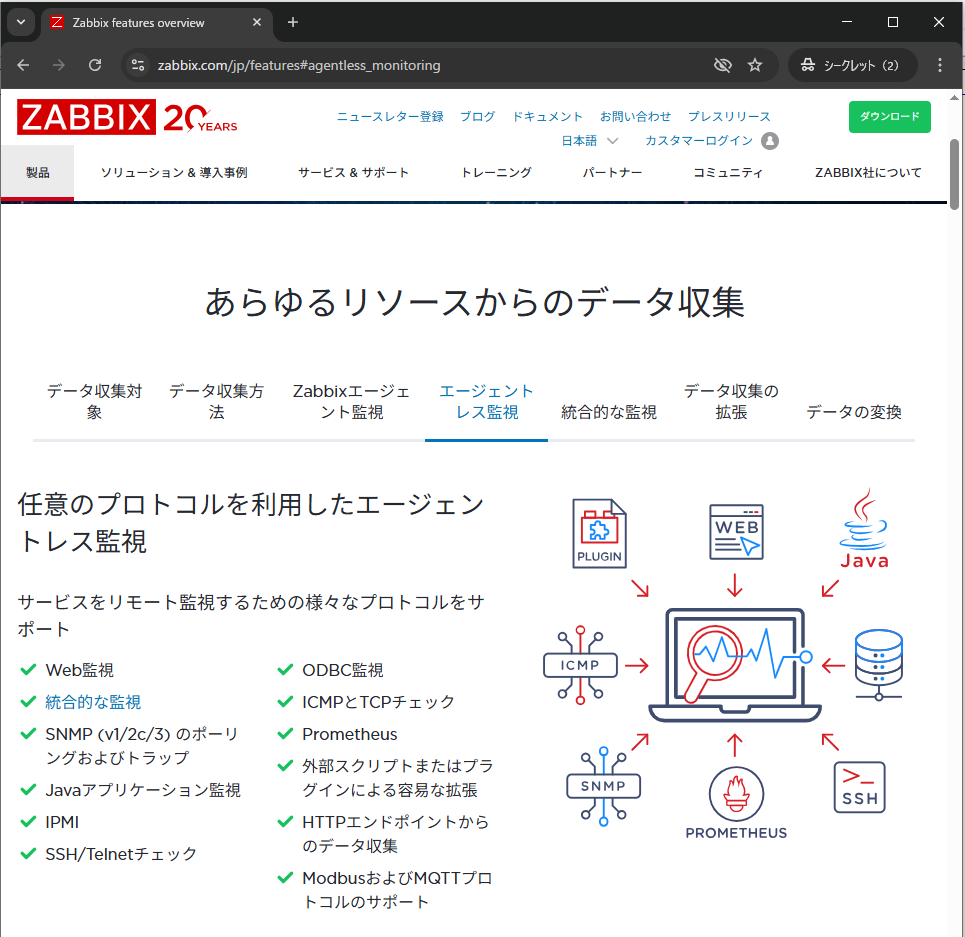Open the シークレット profile menu
This screenshot has height=937, width=965.
852,64
